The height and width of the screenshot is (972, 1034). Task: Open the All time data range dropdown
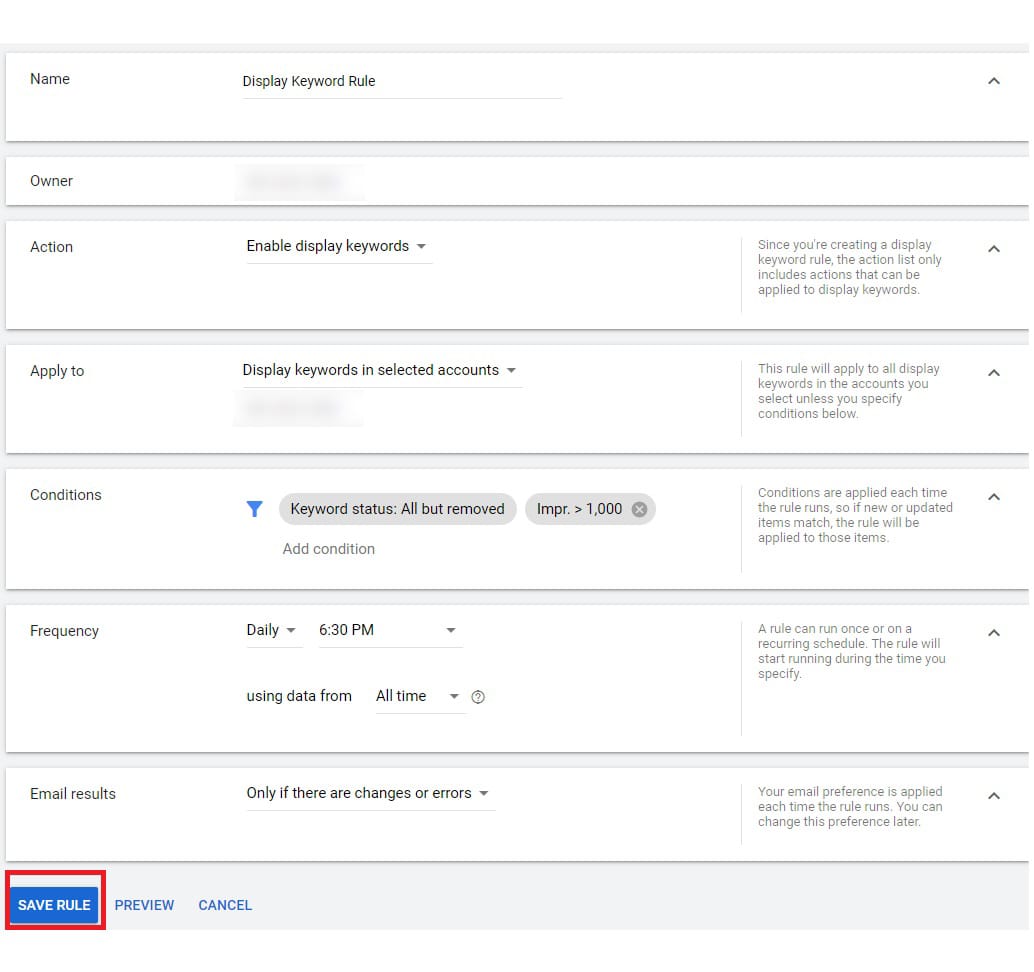(x=417, y=696)
